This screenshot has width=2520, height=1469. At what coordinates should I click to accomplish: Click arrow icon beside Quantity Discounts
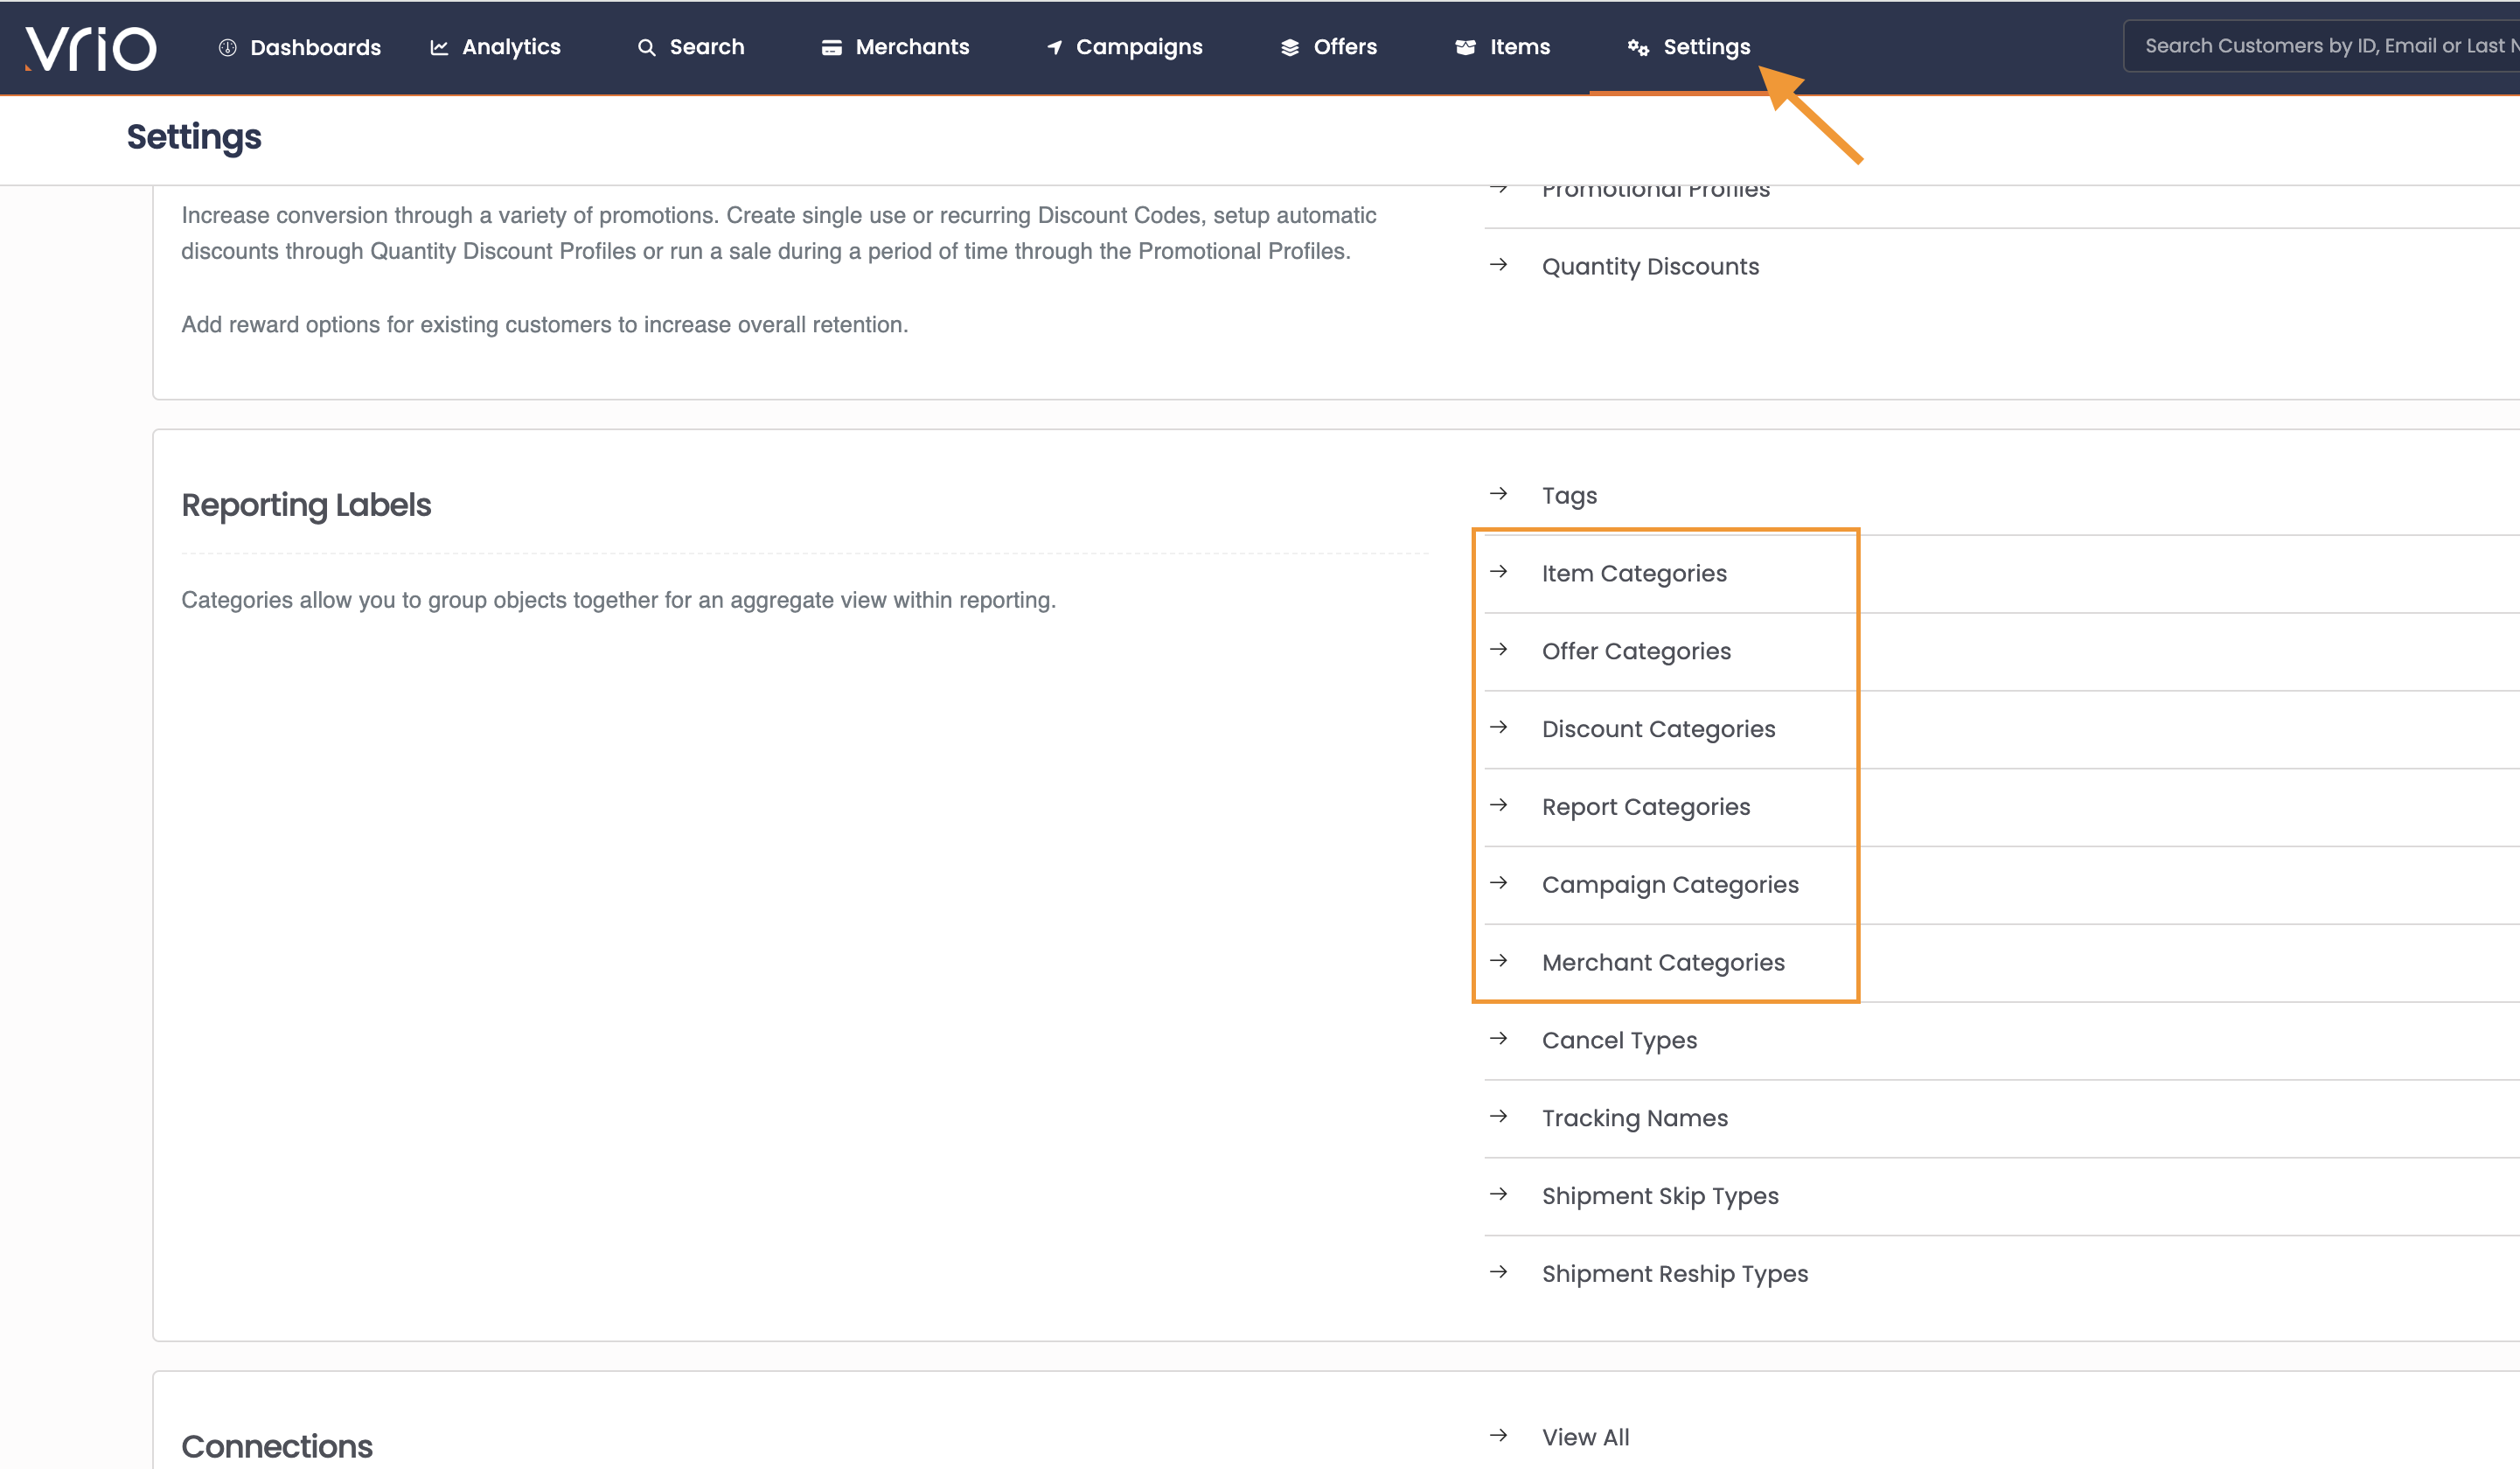click(1498, 265)
